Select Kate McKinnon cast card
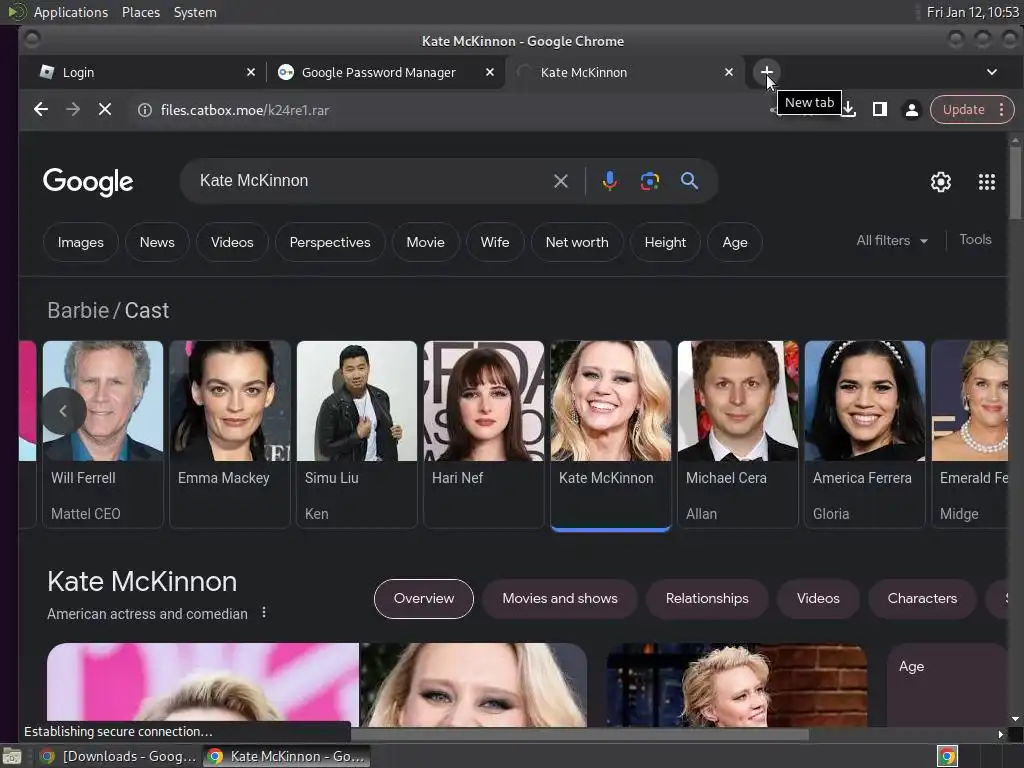1024x768 pixels. tap(611, 434)
